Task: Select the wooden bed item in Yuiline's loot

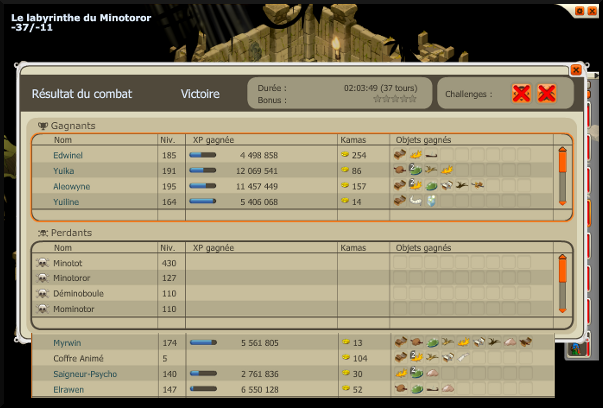Action: pyautogui.click(x=400, y=200)
